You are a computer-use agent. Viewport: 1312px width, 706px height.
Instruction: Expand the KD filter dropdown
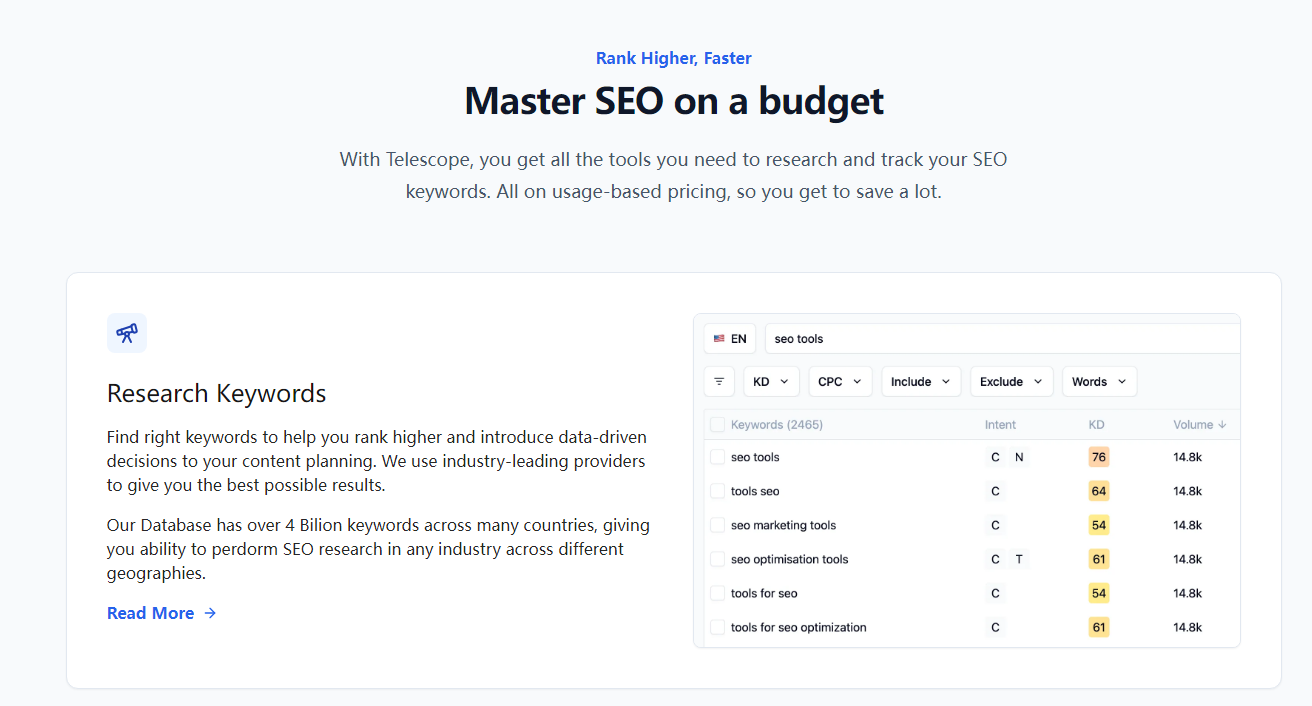[x=771, y=382]
